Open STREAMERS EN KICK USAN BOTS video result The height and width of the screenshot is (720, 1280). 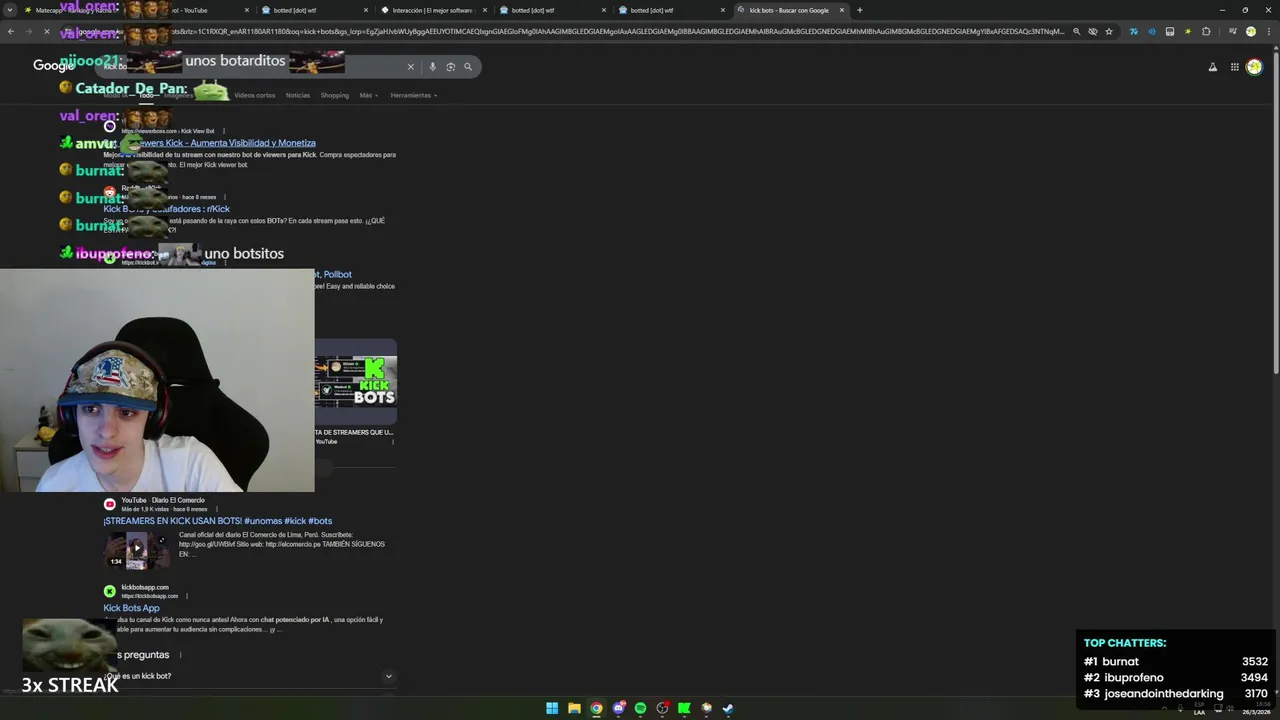[x=217, y=521]
